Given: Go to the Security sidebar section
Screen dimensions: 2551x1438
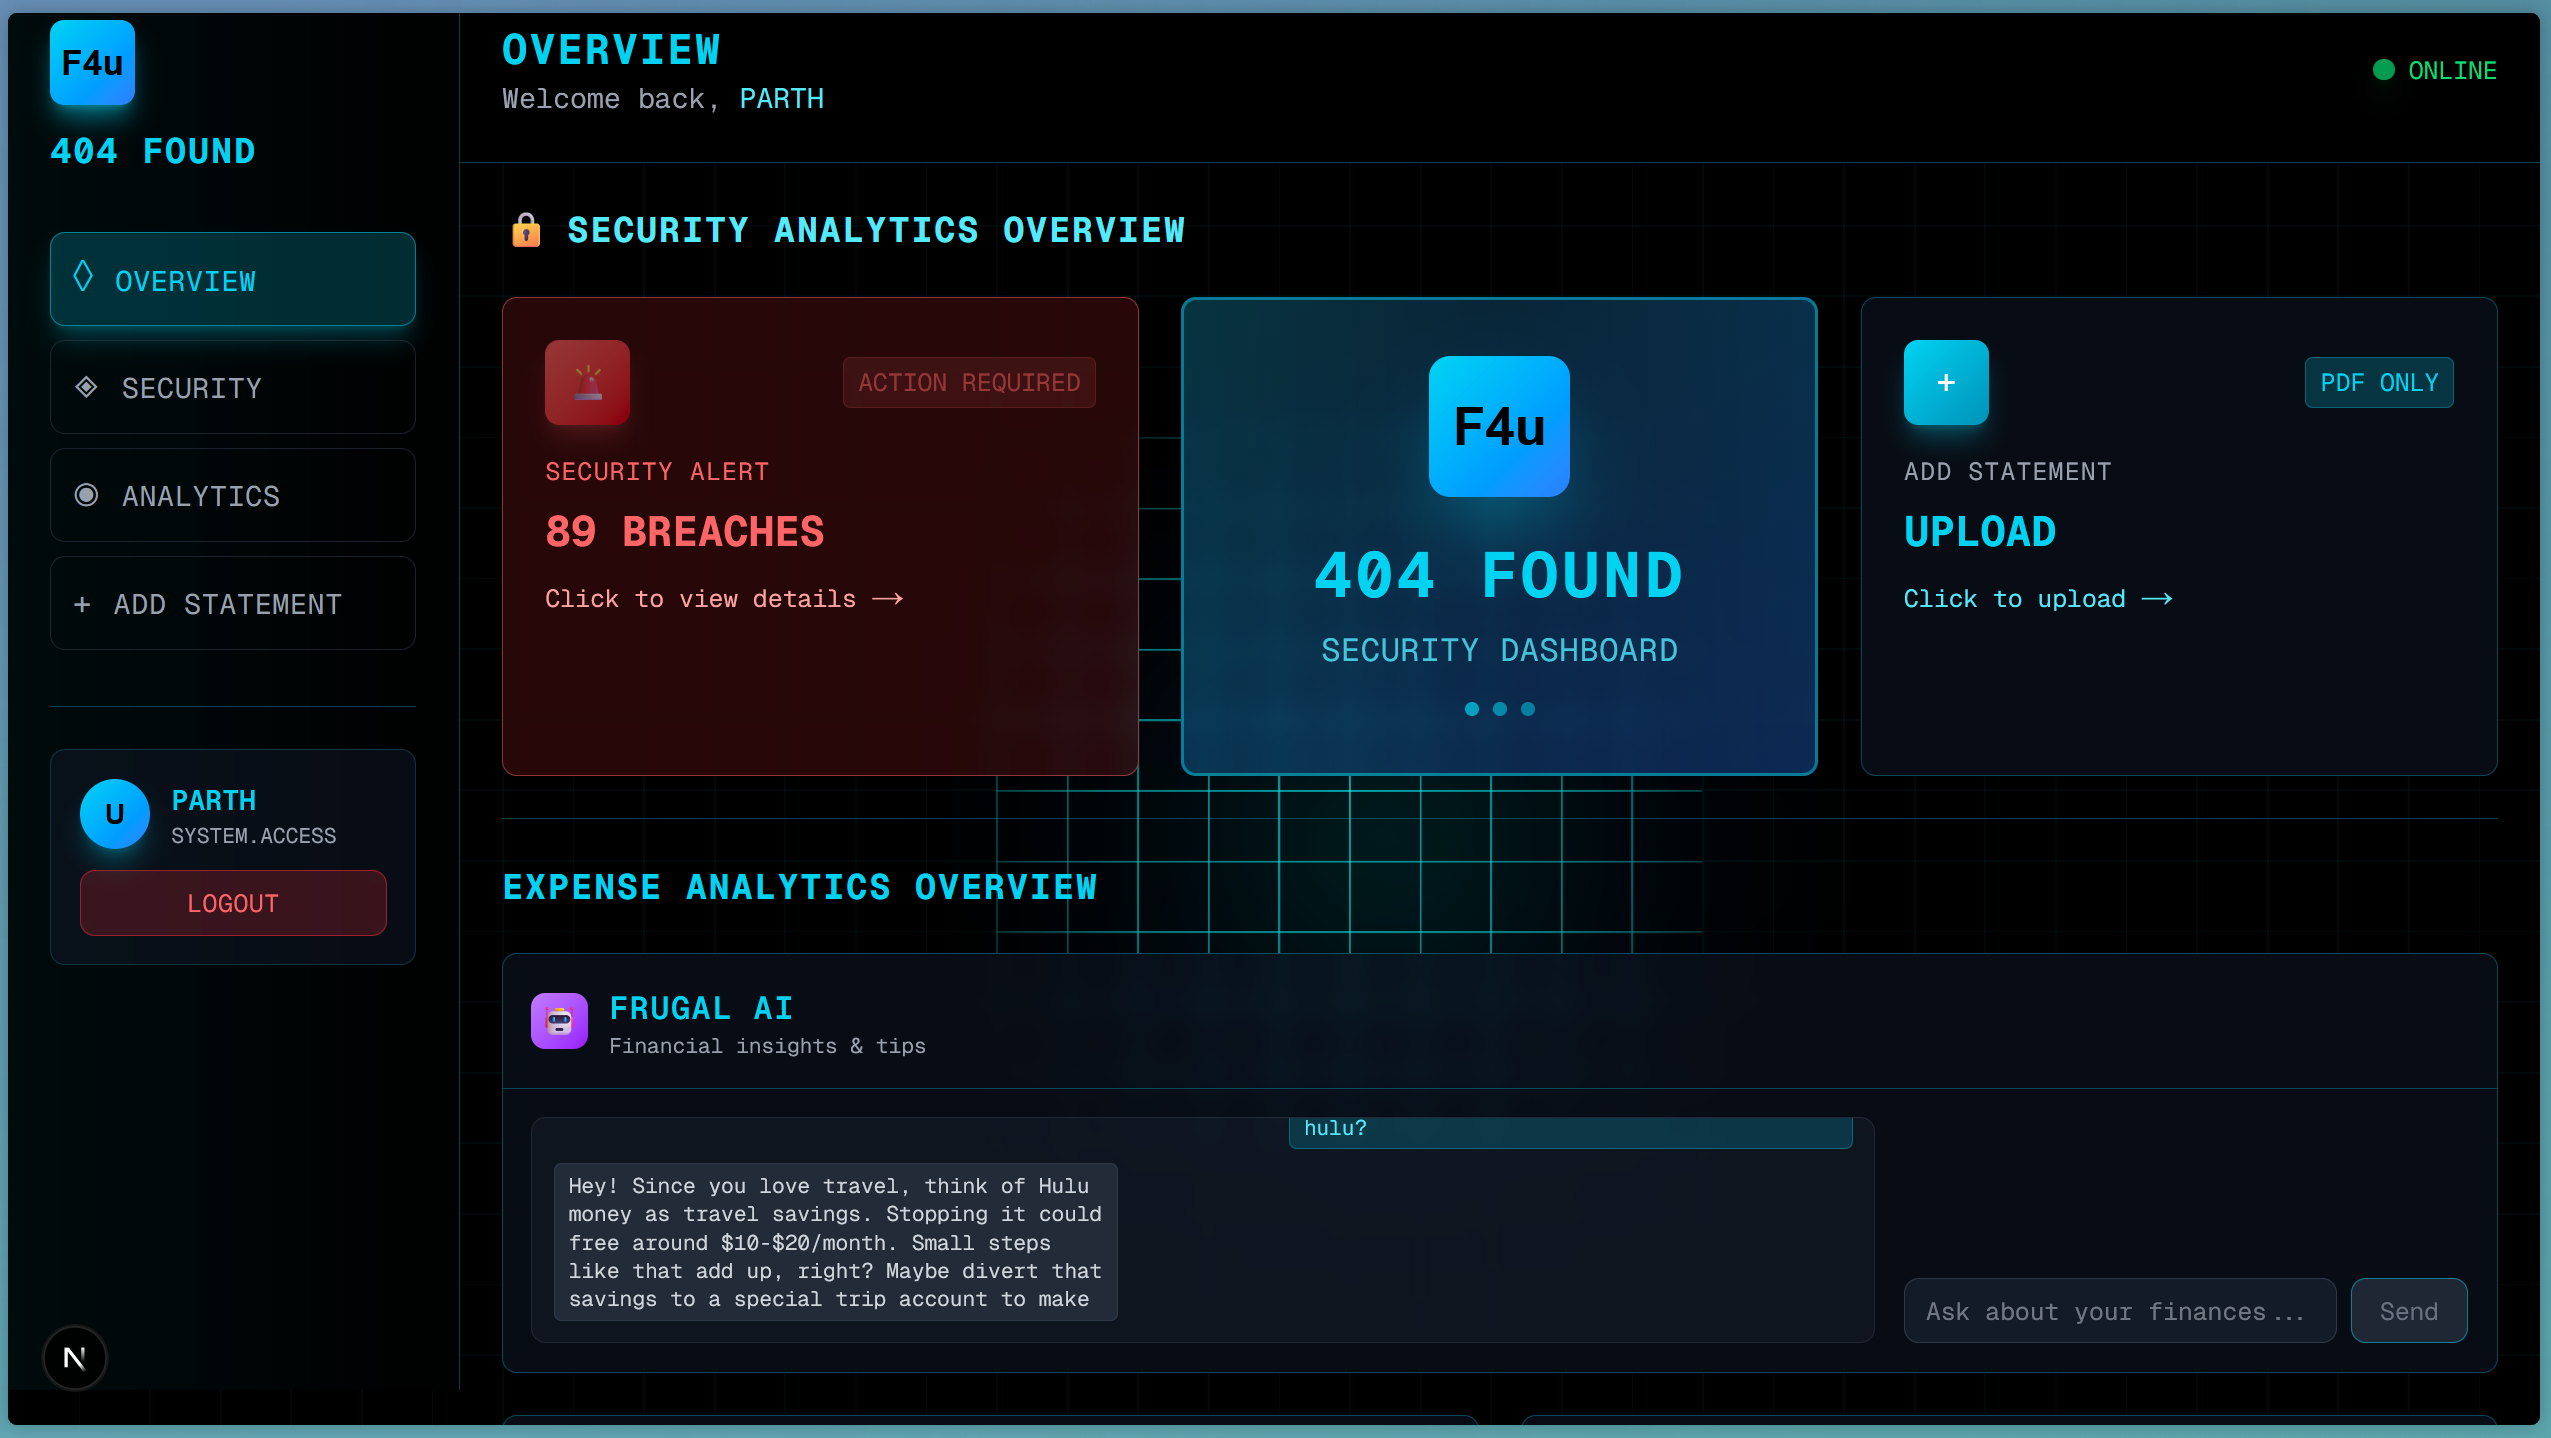Looking at the screenshot, I should pyautogui.click(x=233, y=388).
